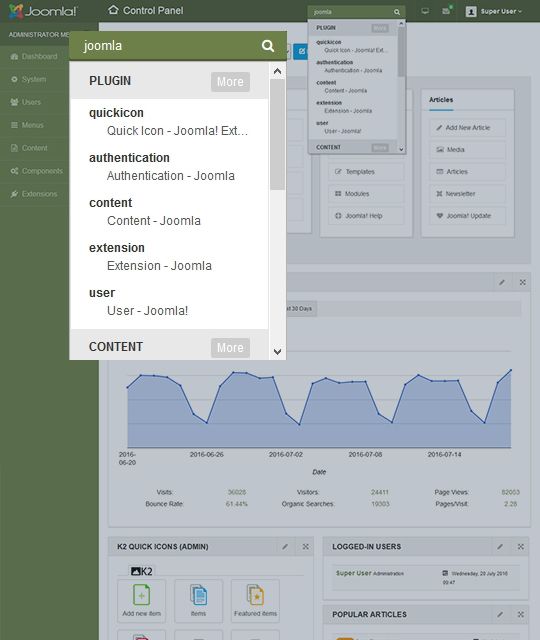Open the Extensions sidebar menu

pos(34,194)
